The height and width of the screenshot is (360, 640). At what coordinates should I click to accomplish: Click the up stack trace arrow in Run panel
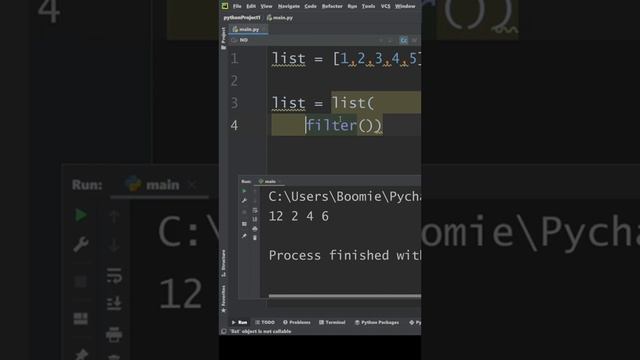click(255, 191)
